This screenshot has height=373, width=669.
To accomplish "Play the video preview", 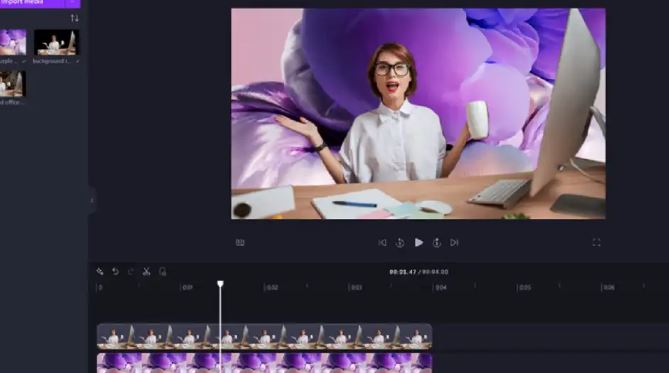I will point(419,242).
